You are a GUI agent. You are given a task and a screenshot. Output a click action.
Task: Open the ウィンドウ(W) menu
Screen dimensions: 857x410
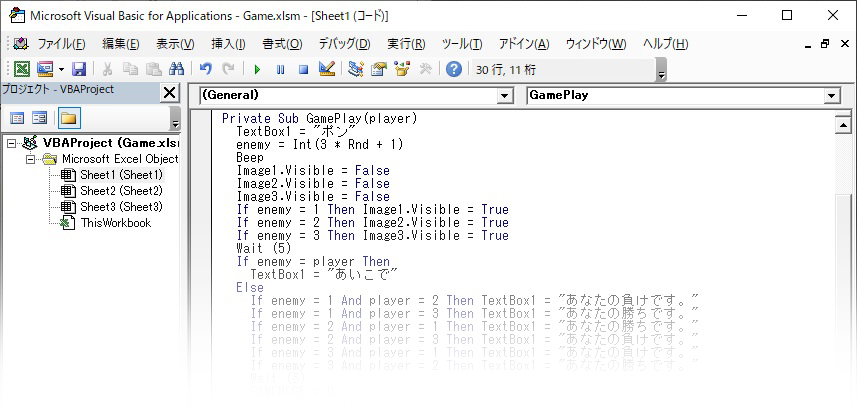coord(596,44)
